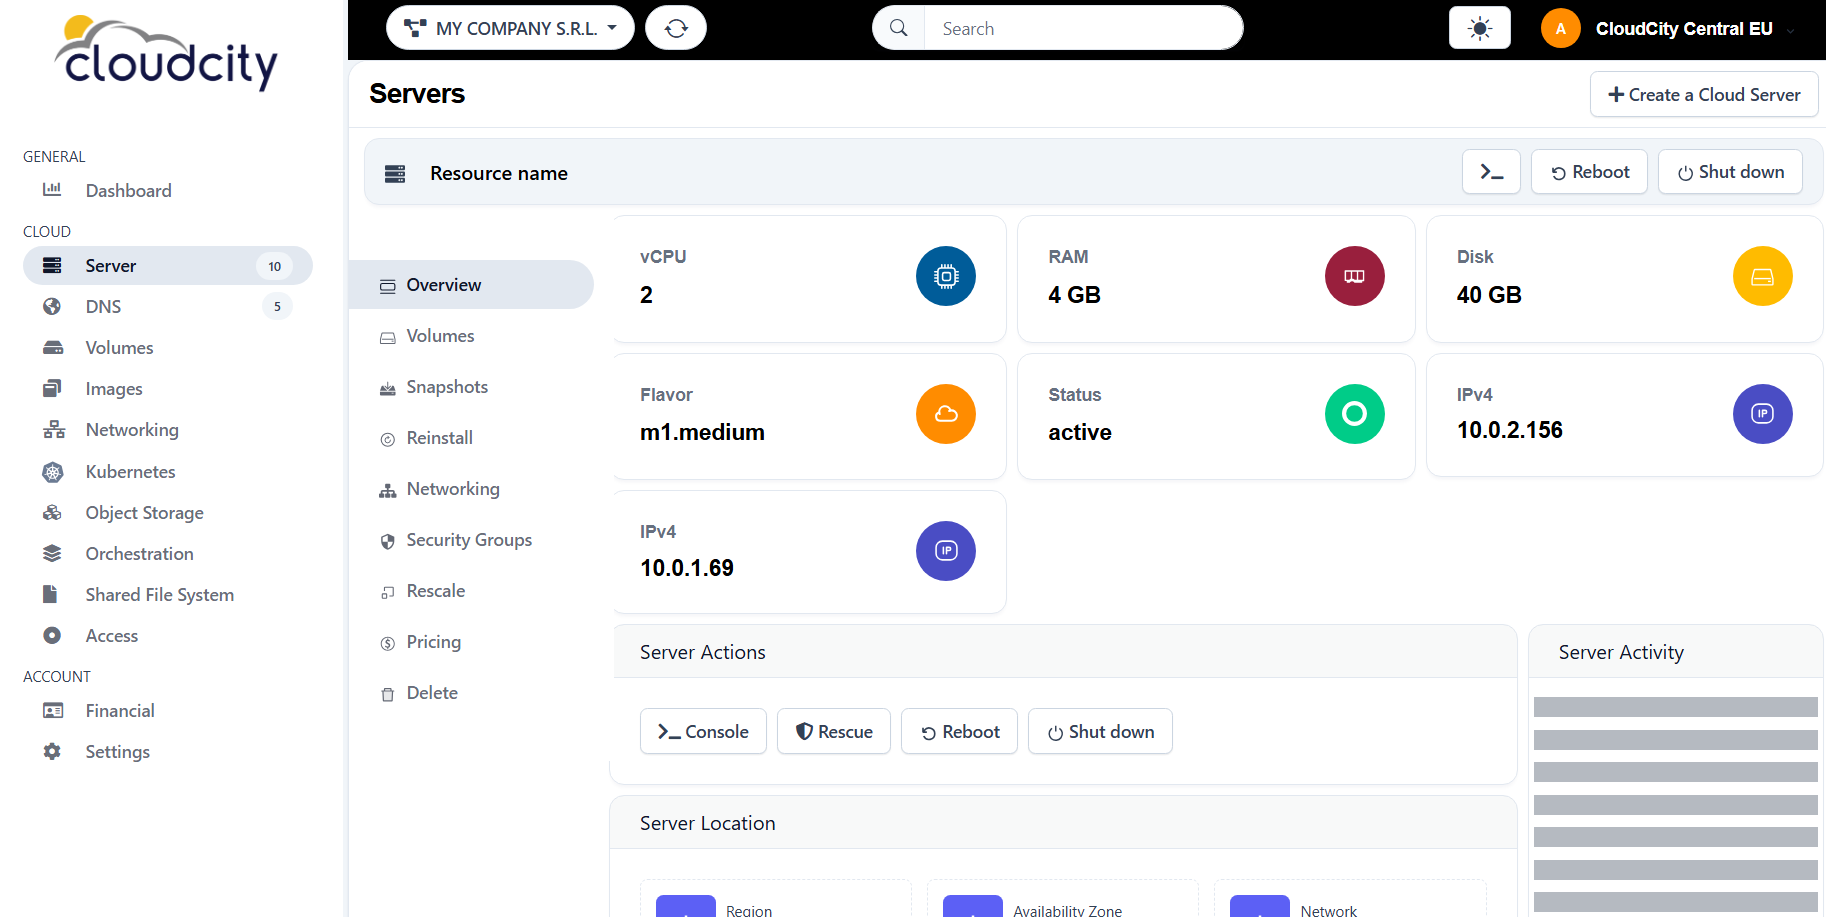Click the Object Storage cubes icon
This screenshot has height=917, width=1826.
[52, 512]
